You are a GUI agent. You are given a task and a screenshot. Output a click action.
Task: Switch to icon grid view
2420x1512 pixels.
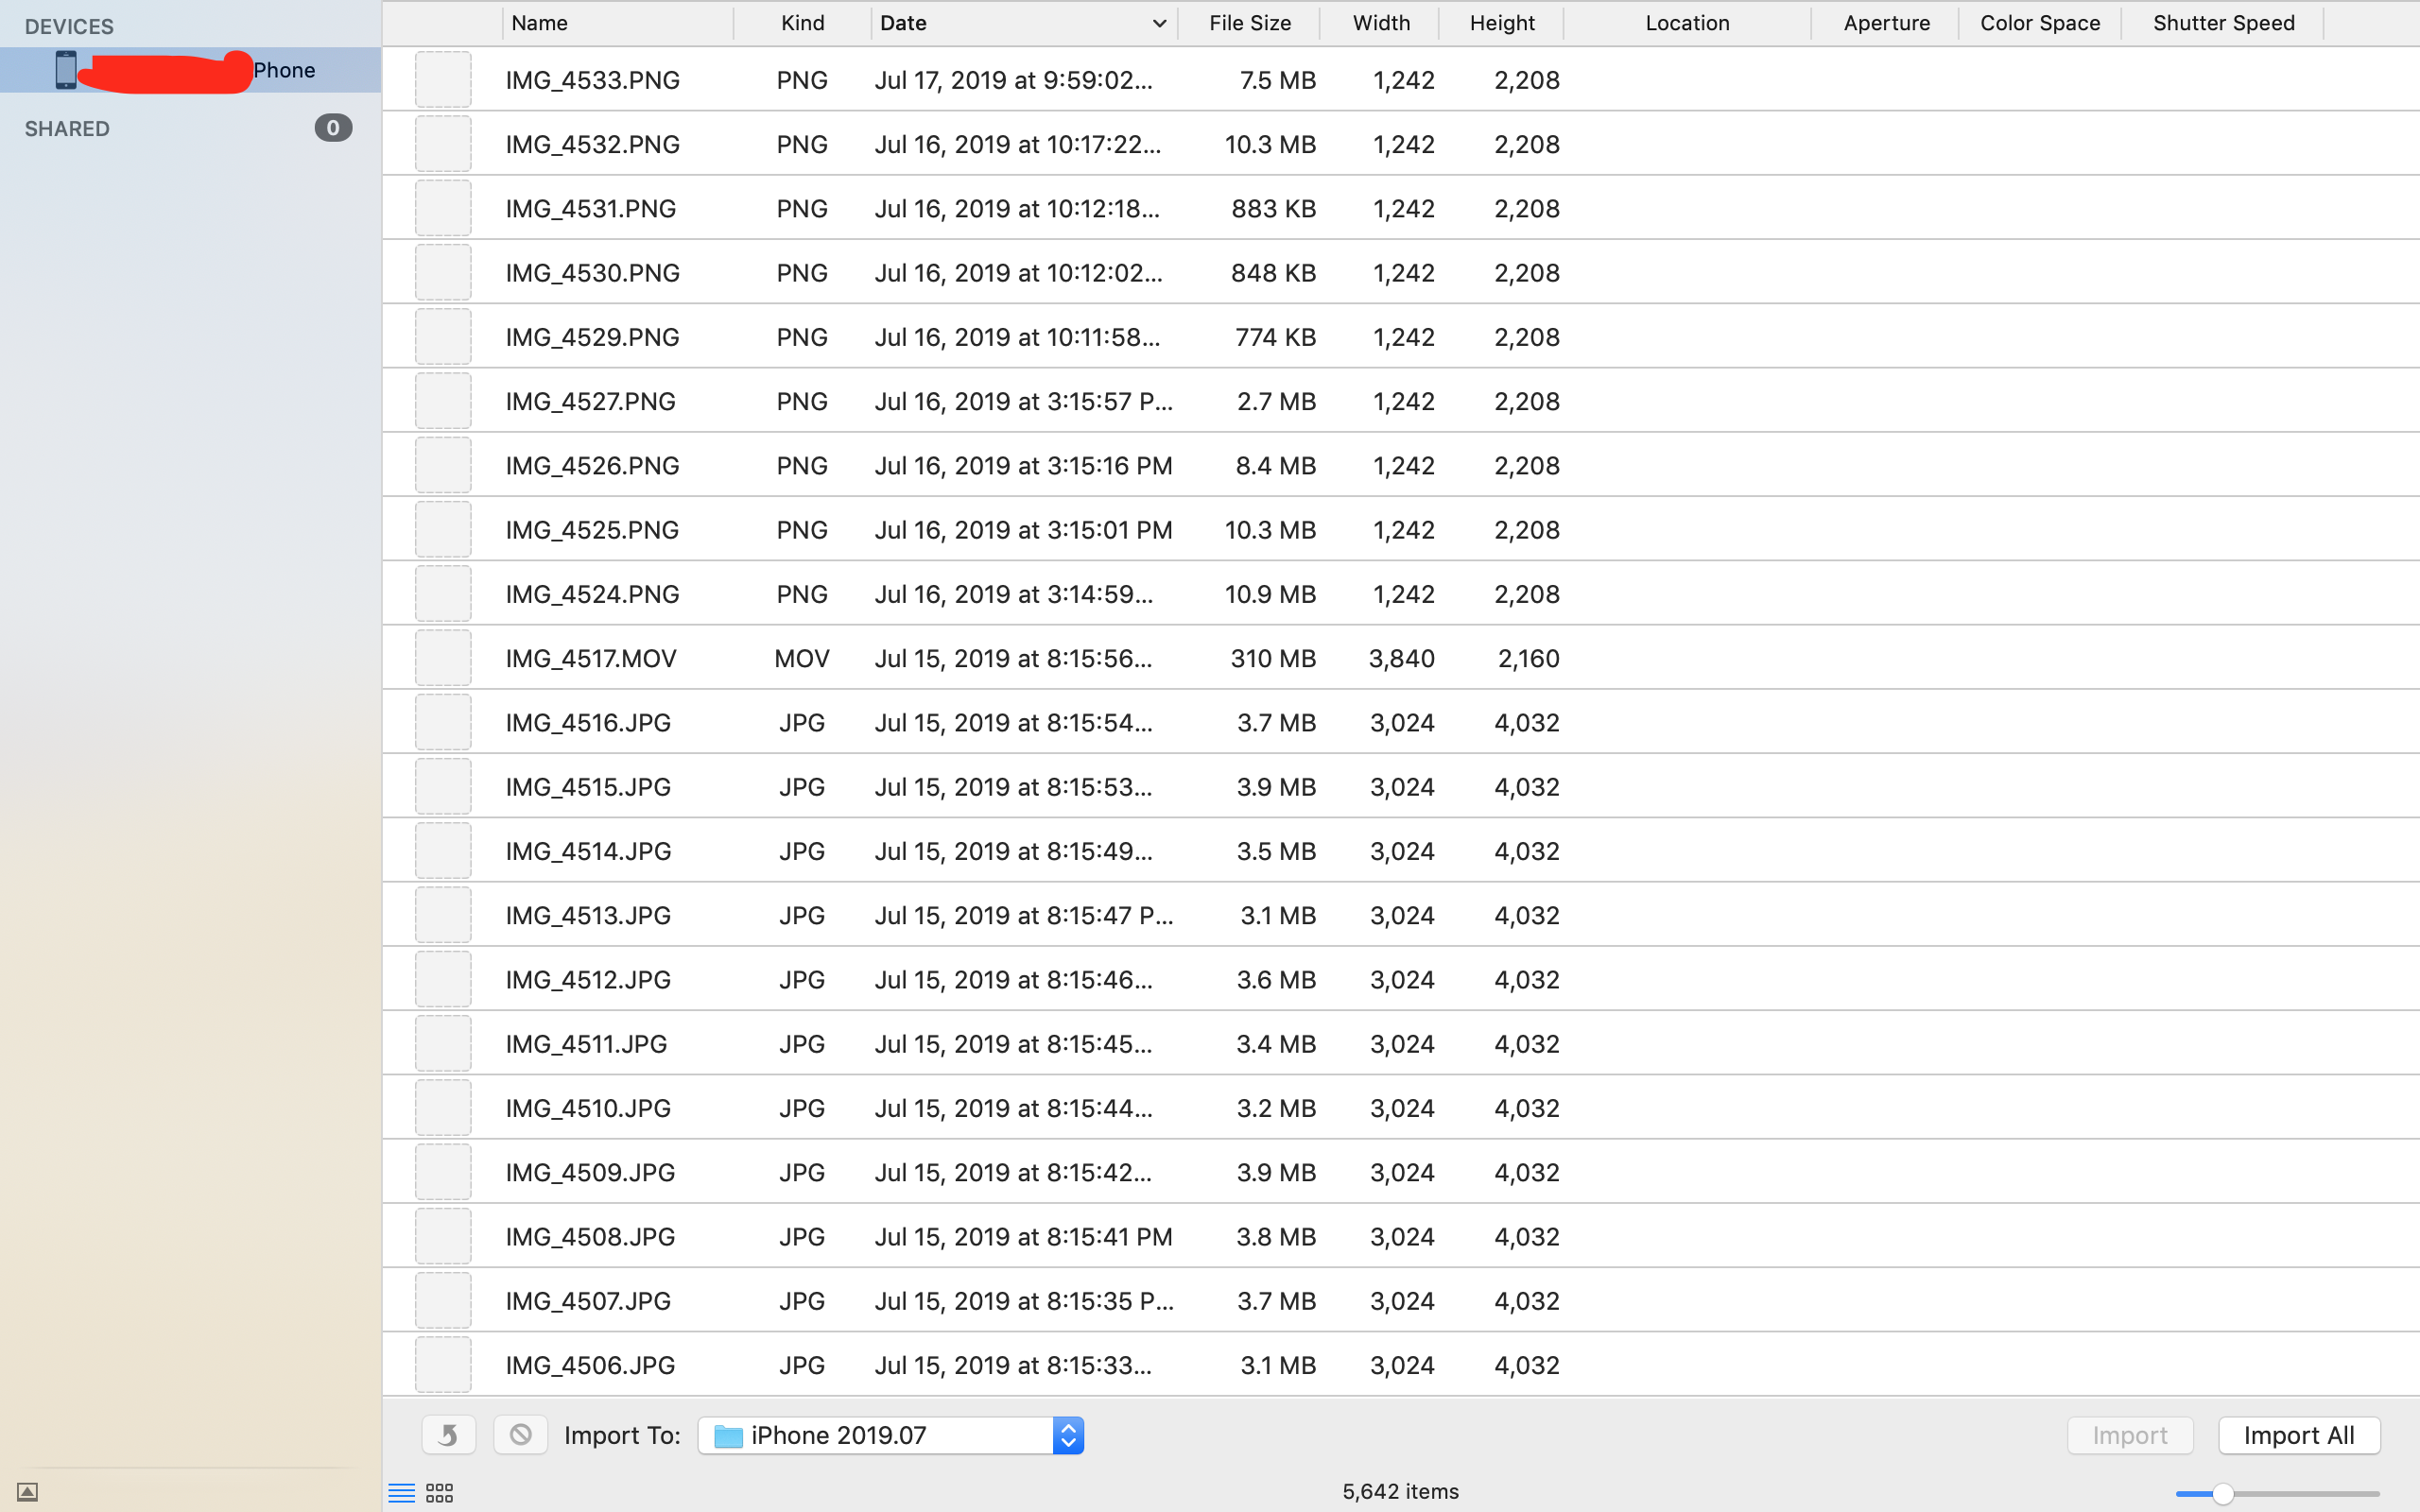[440, 1493]
